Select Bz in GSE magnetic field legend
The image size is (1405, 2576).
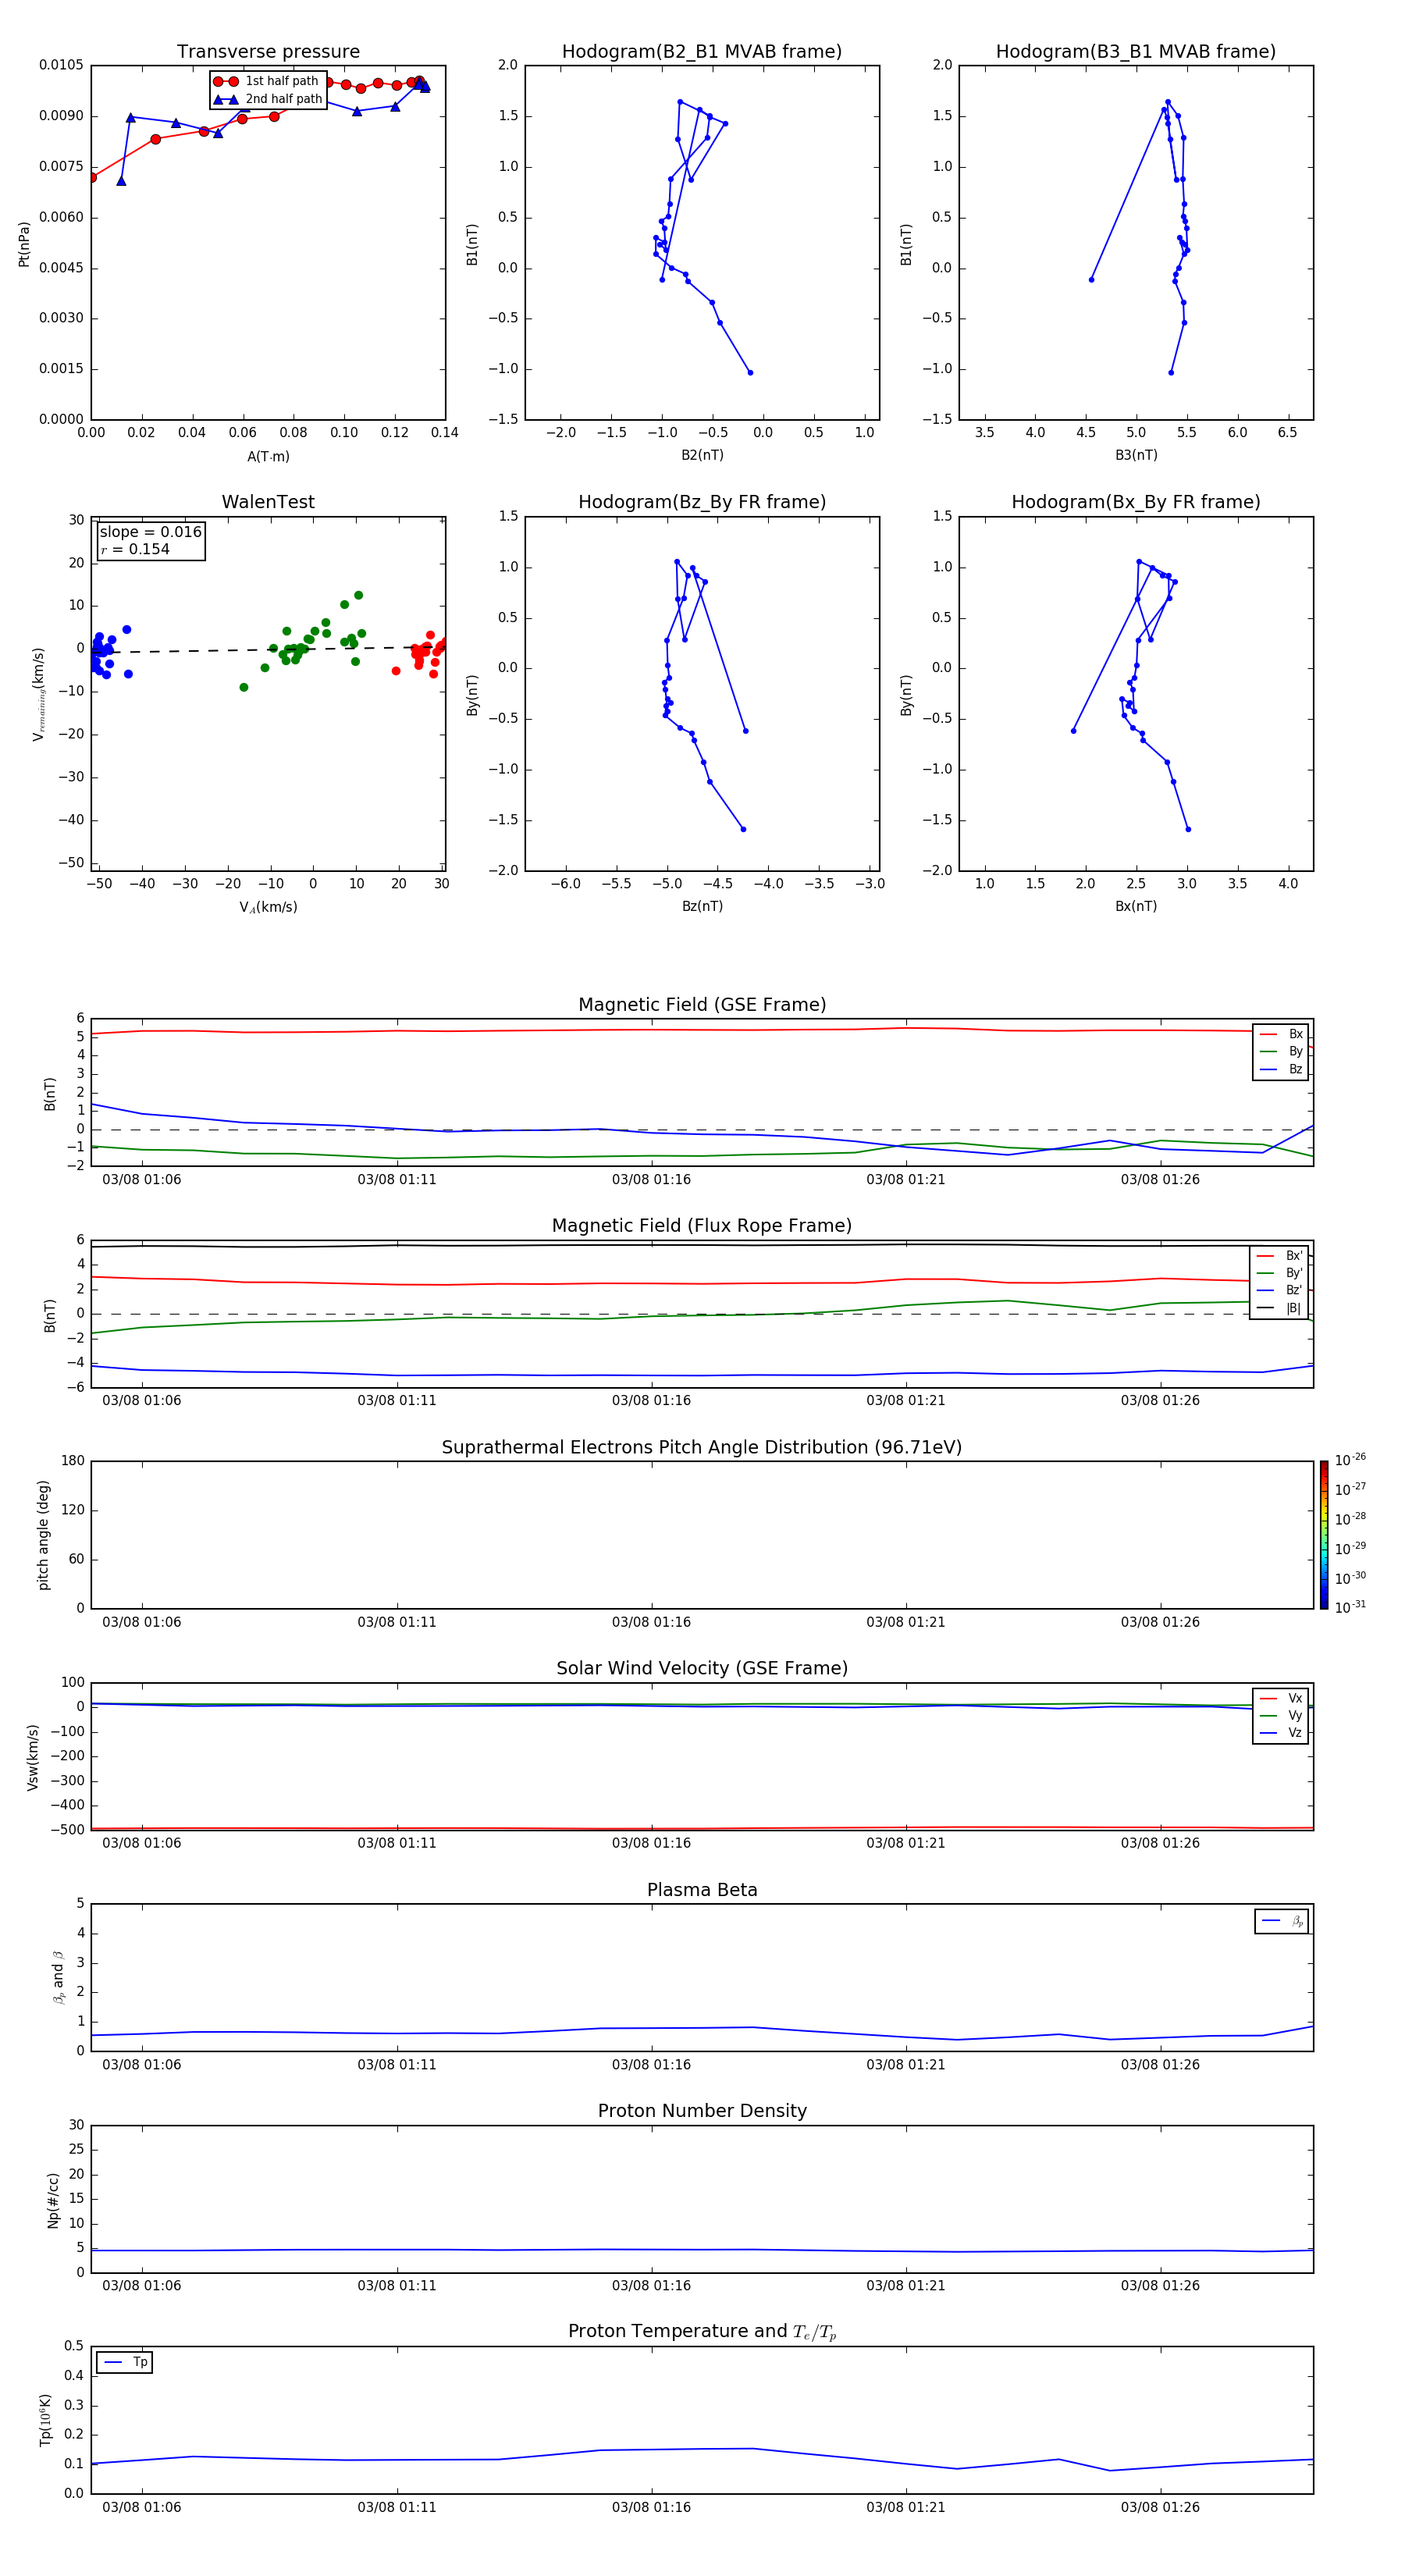coord(1281,1069)
